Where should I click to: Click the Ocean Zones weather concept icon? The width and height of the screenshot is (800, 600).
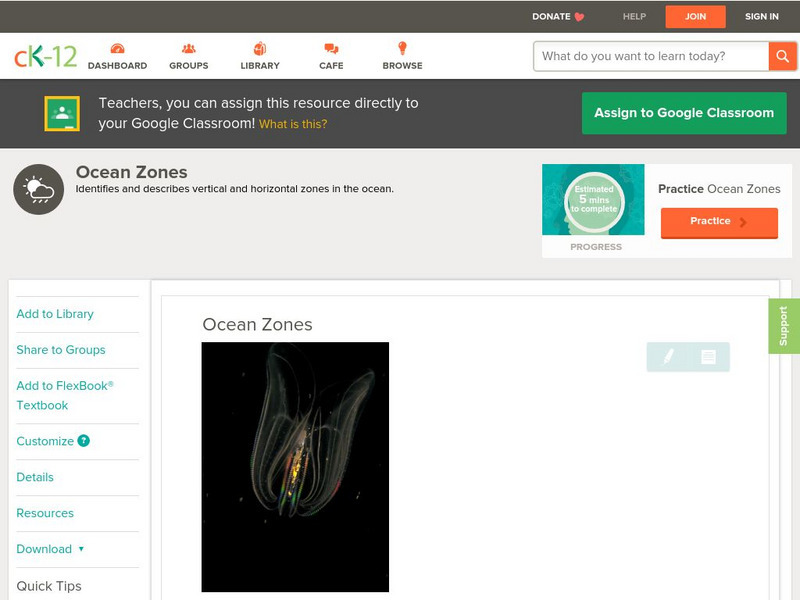(39, 189)
